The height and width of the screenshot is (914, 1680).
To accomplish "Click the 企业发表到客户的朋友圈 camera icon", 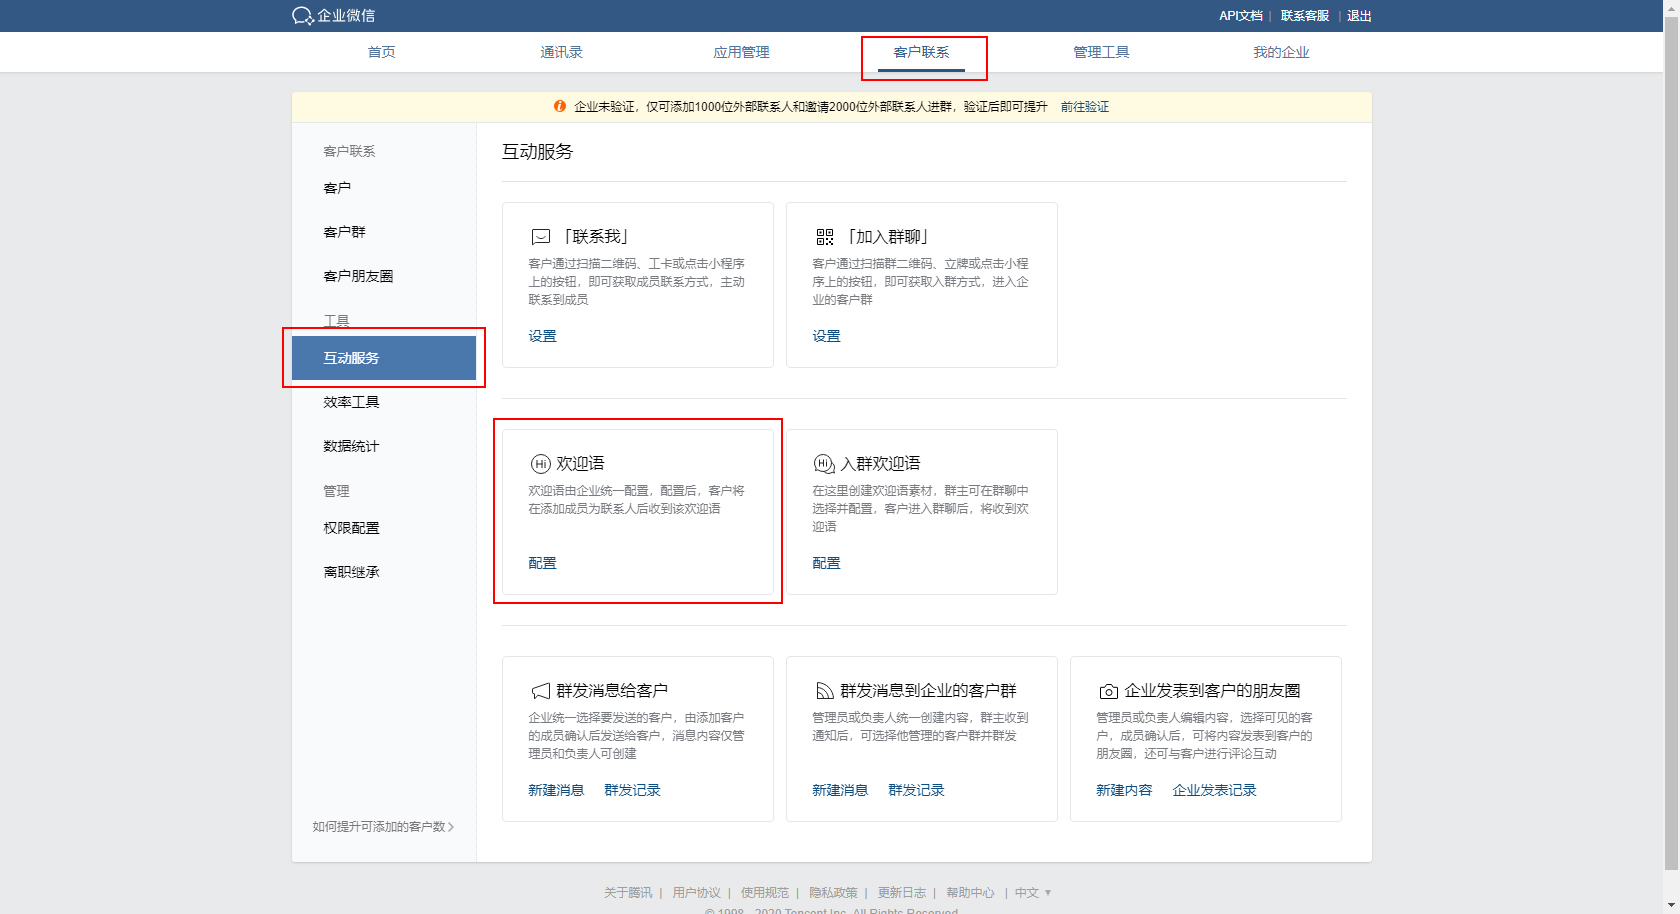I will [x=1109, y=691].
